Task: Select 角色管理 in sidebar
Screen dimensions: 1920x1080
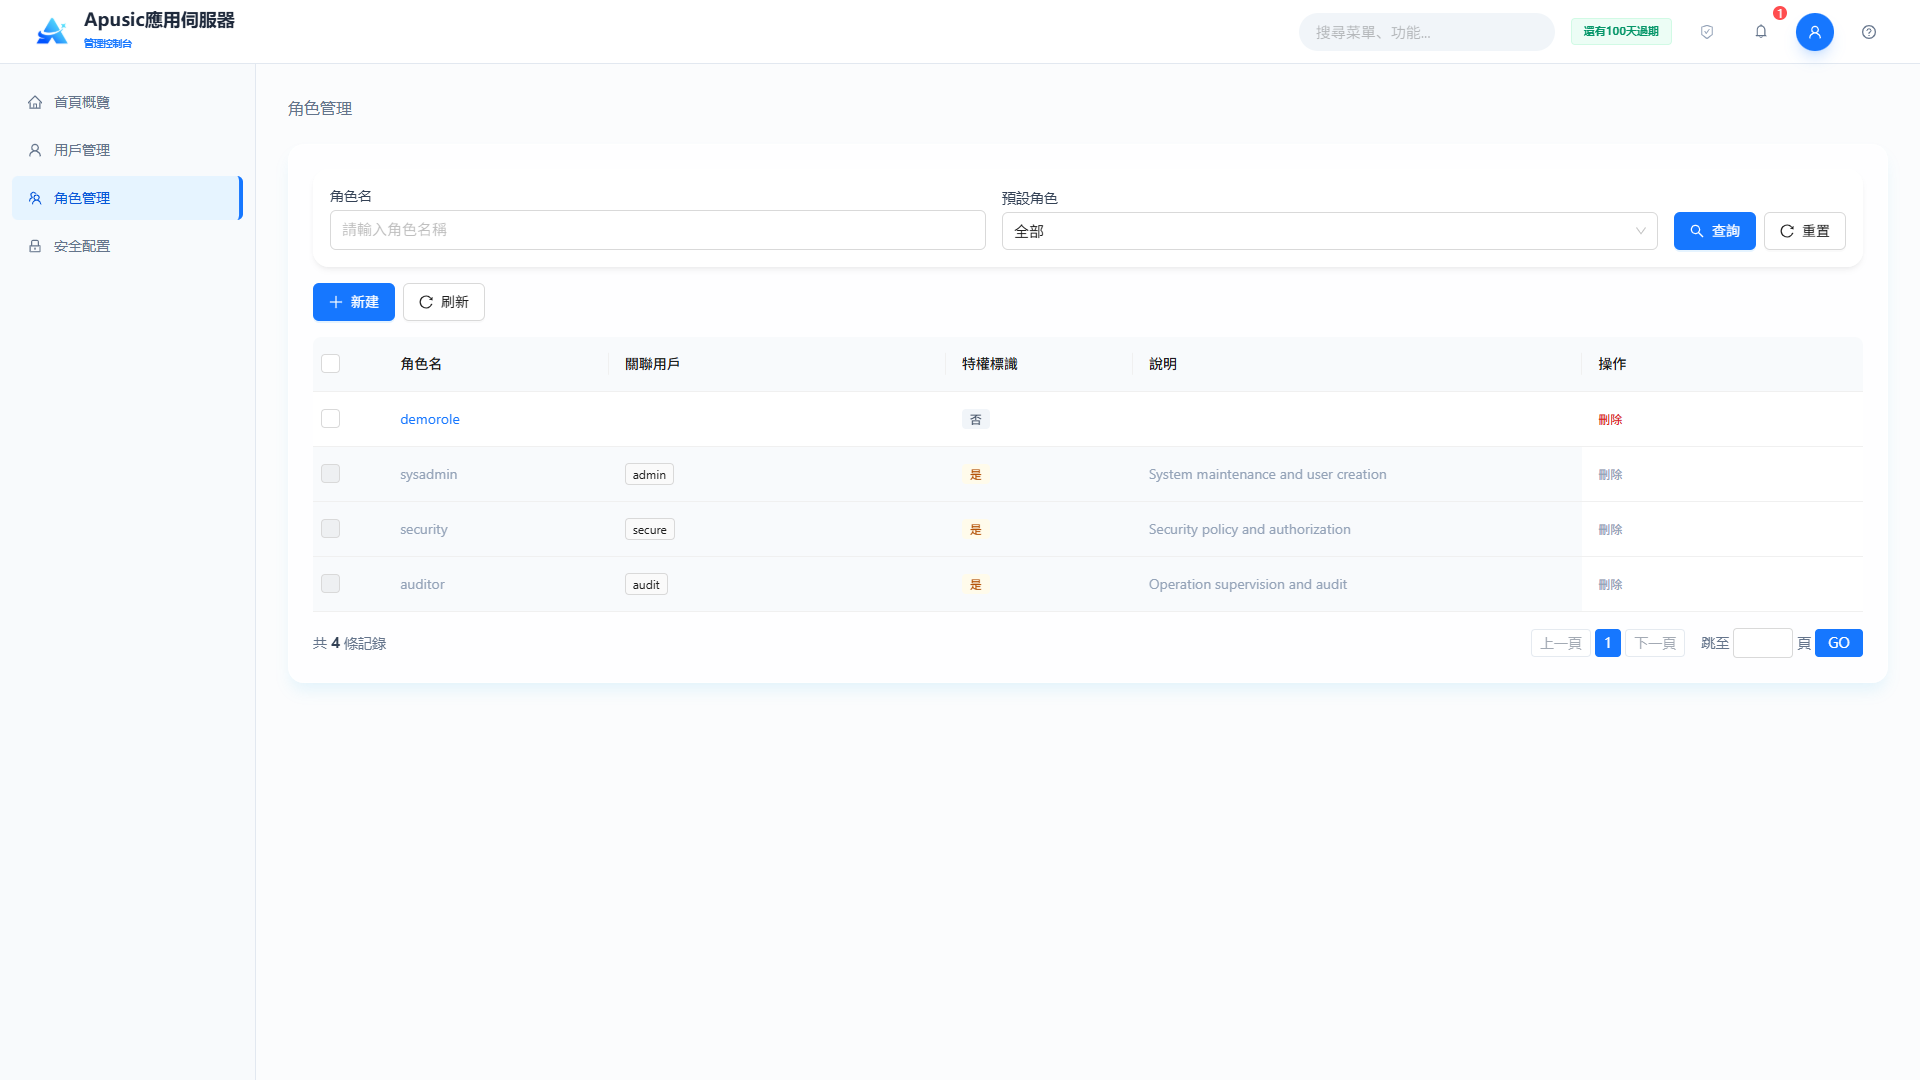Action: 128,198
